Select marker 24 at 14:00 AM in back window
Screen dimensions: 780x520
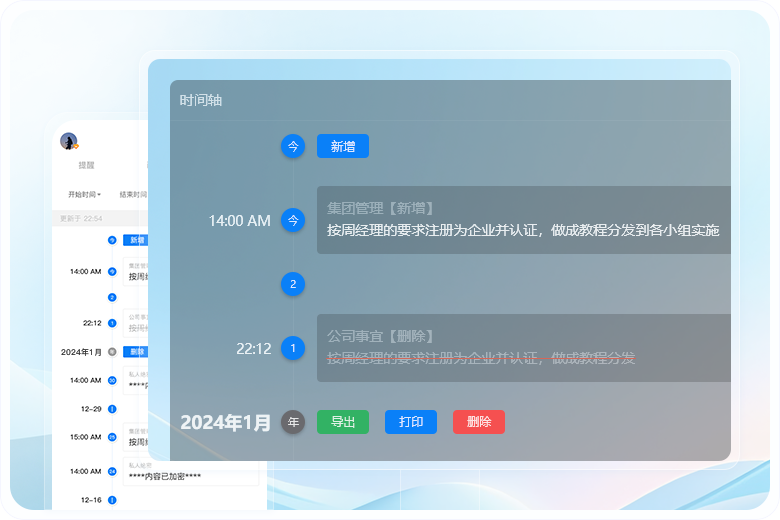click(112, 471)
